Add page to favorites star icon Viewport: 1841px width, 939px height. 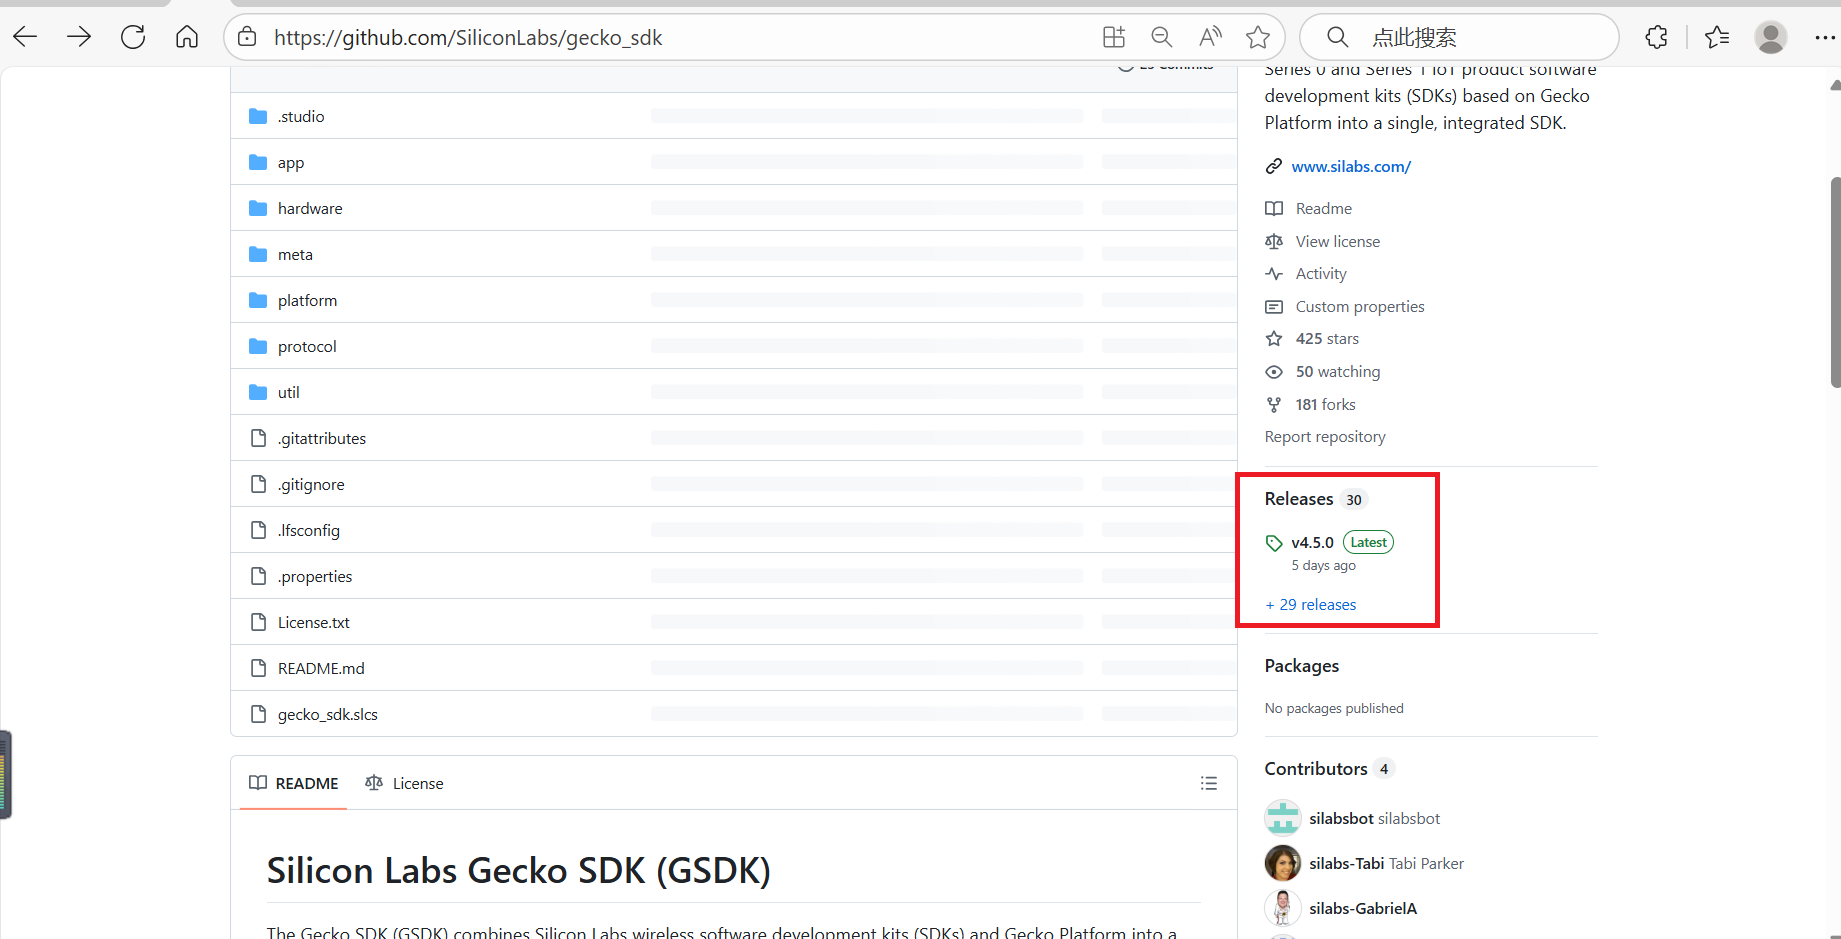click(x=1258, y=38)
